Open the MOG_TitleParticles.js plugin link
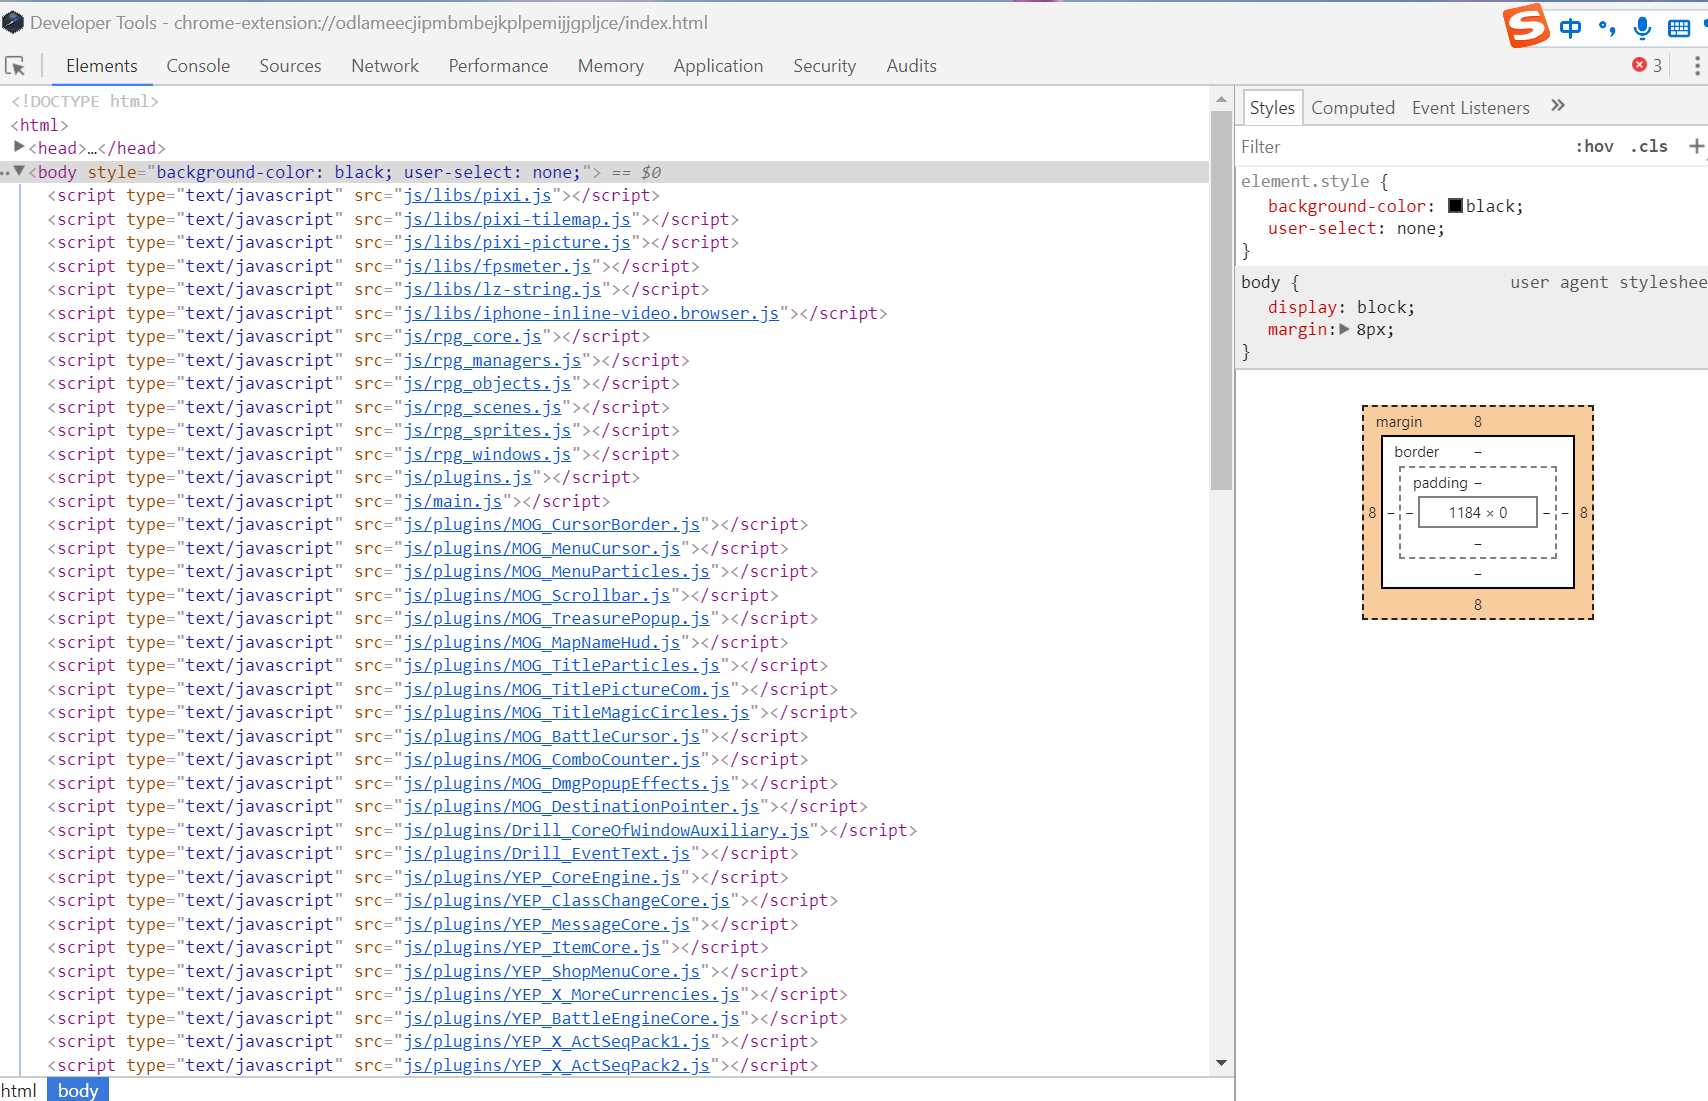1708x1101 pixels. coord(562,665)
